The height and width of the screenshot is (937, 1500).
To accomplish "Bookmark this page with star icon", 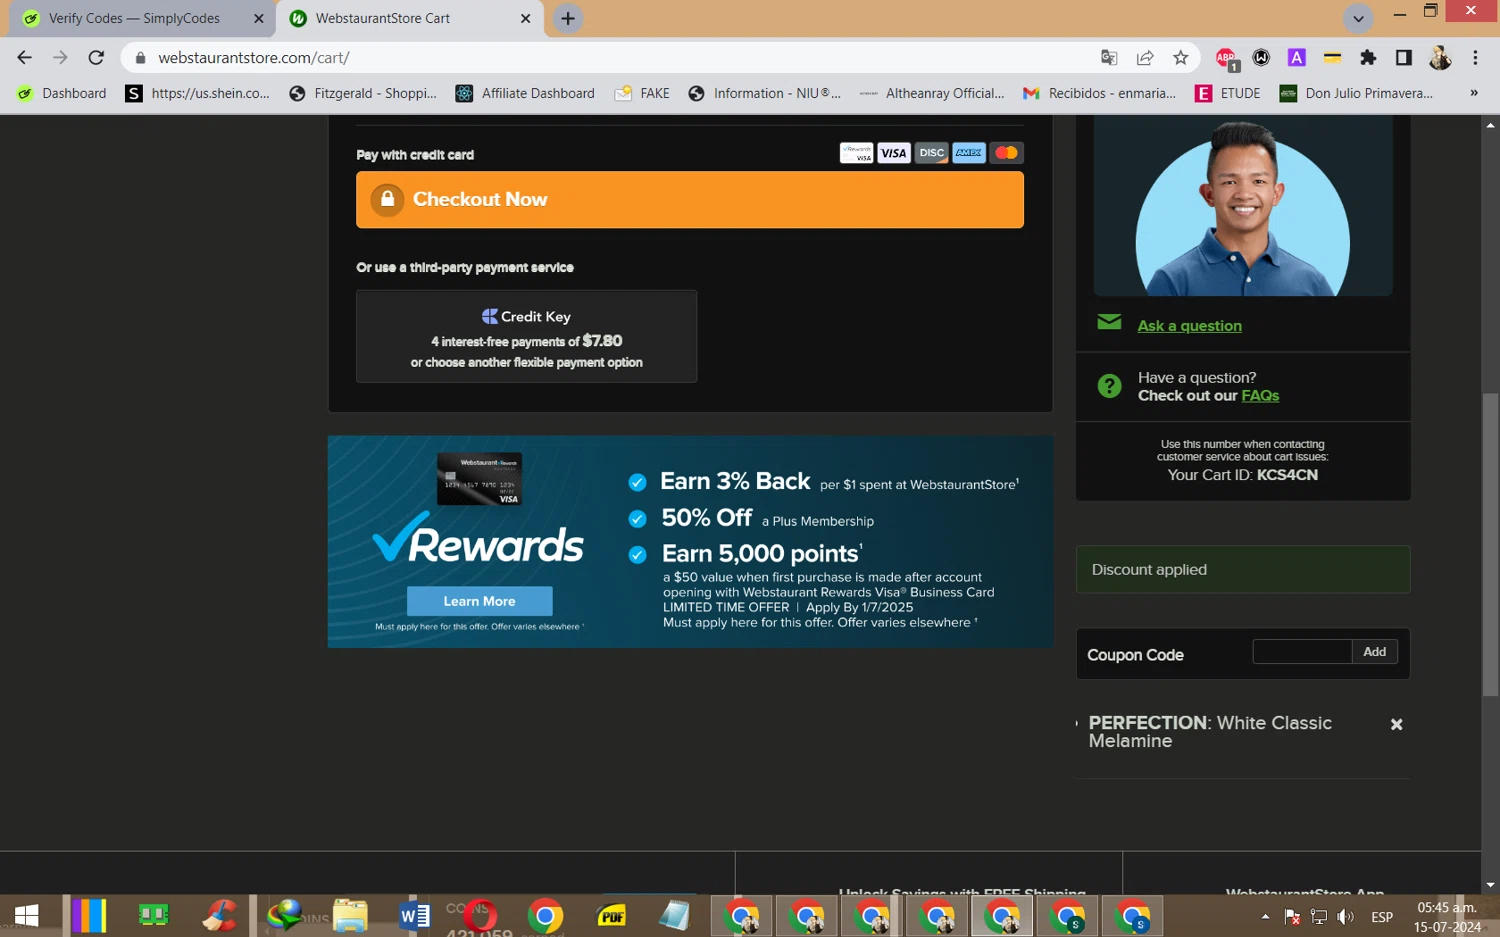I will point(1181,57).
